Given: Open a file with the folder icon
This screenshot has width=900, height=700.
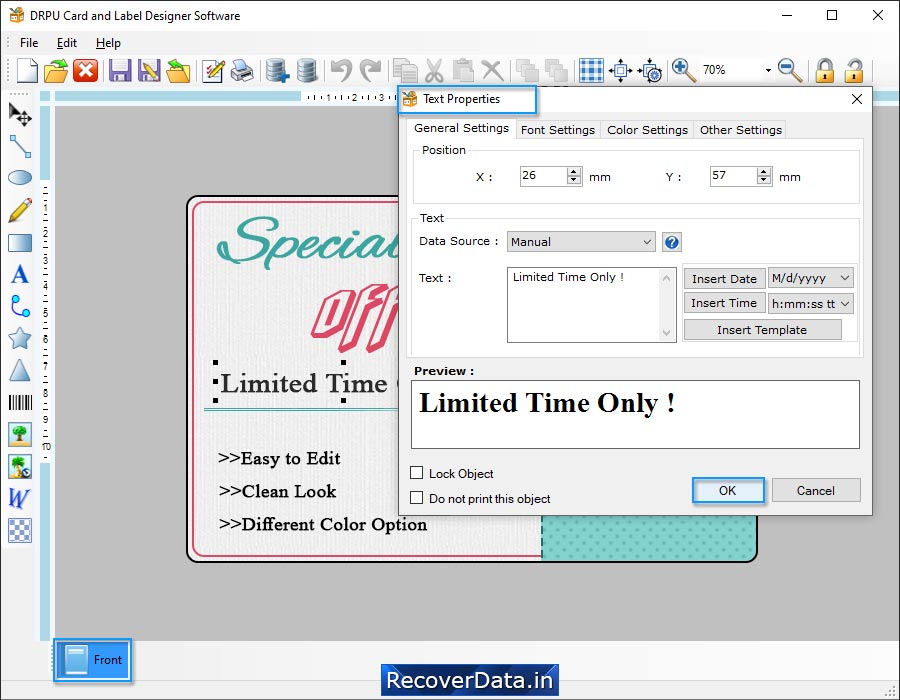Looking at the screenshot, I should coord(56,71).
